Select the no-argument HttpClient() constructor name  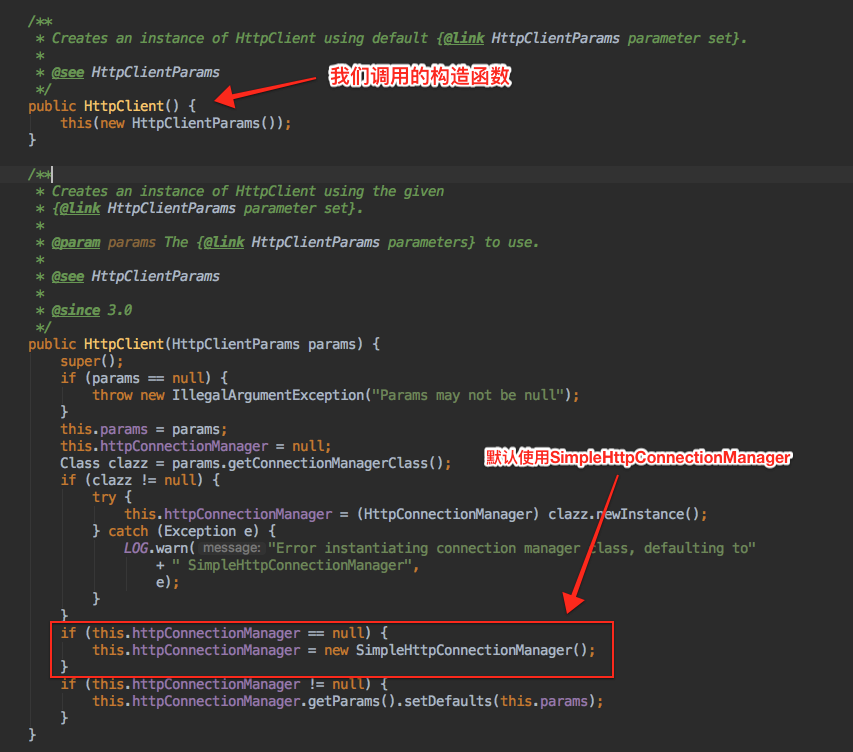point(123,106)
